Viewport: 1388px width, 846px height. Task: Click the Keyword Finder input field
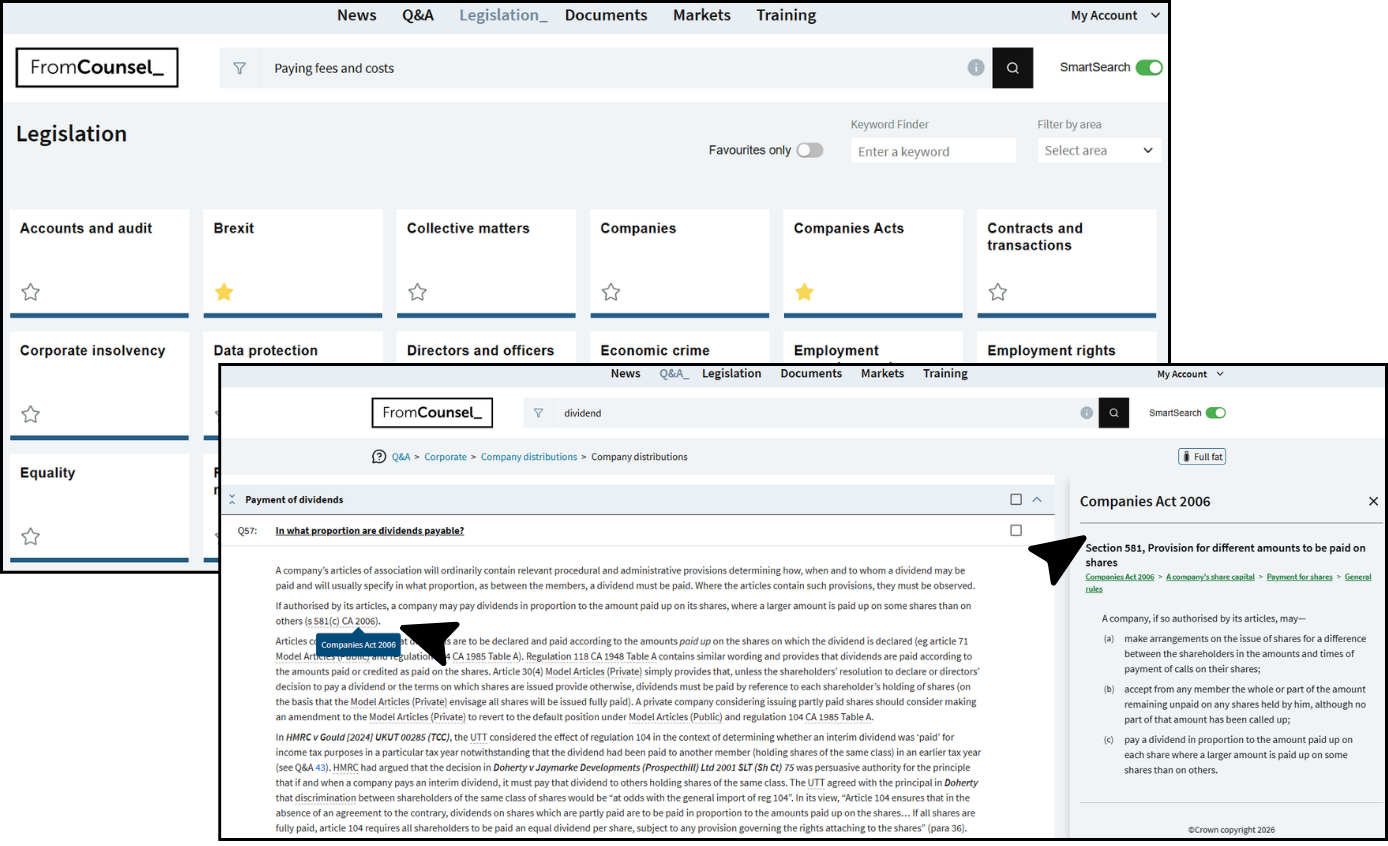933,151
